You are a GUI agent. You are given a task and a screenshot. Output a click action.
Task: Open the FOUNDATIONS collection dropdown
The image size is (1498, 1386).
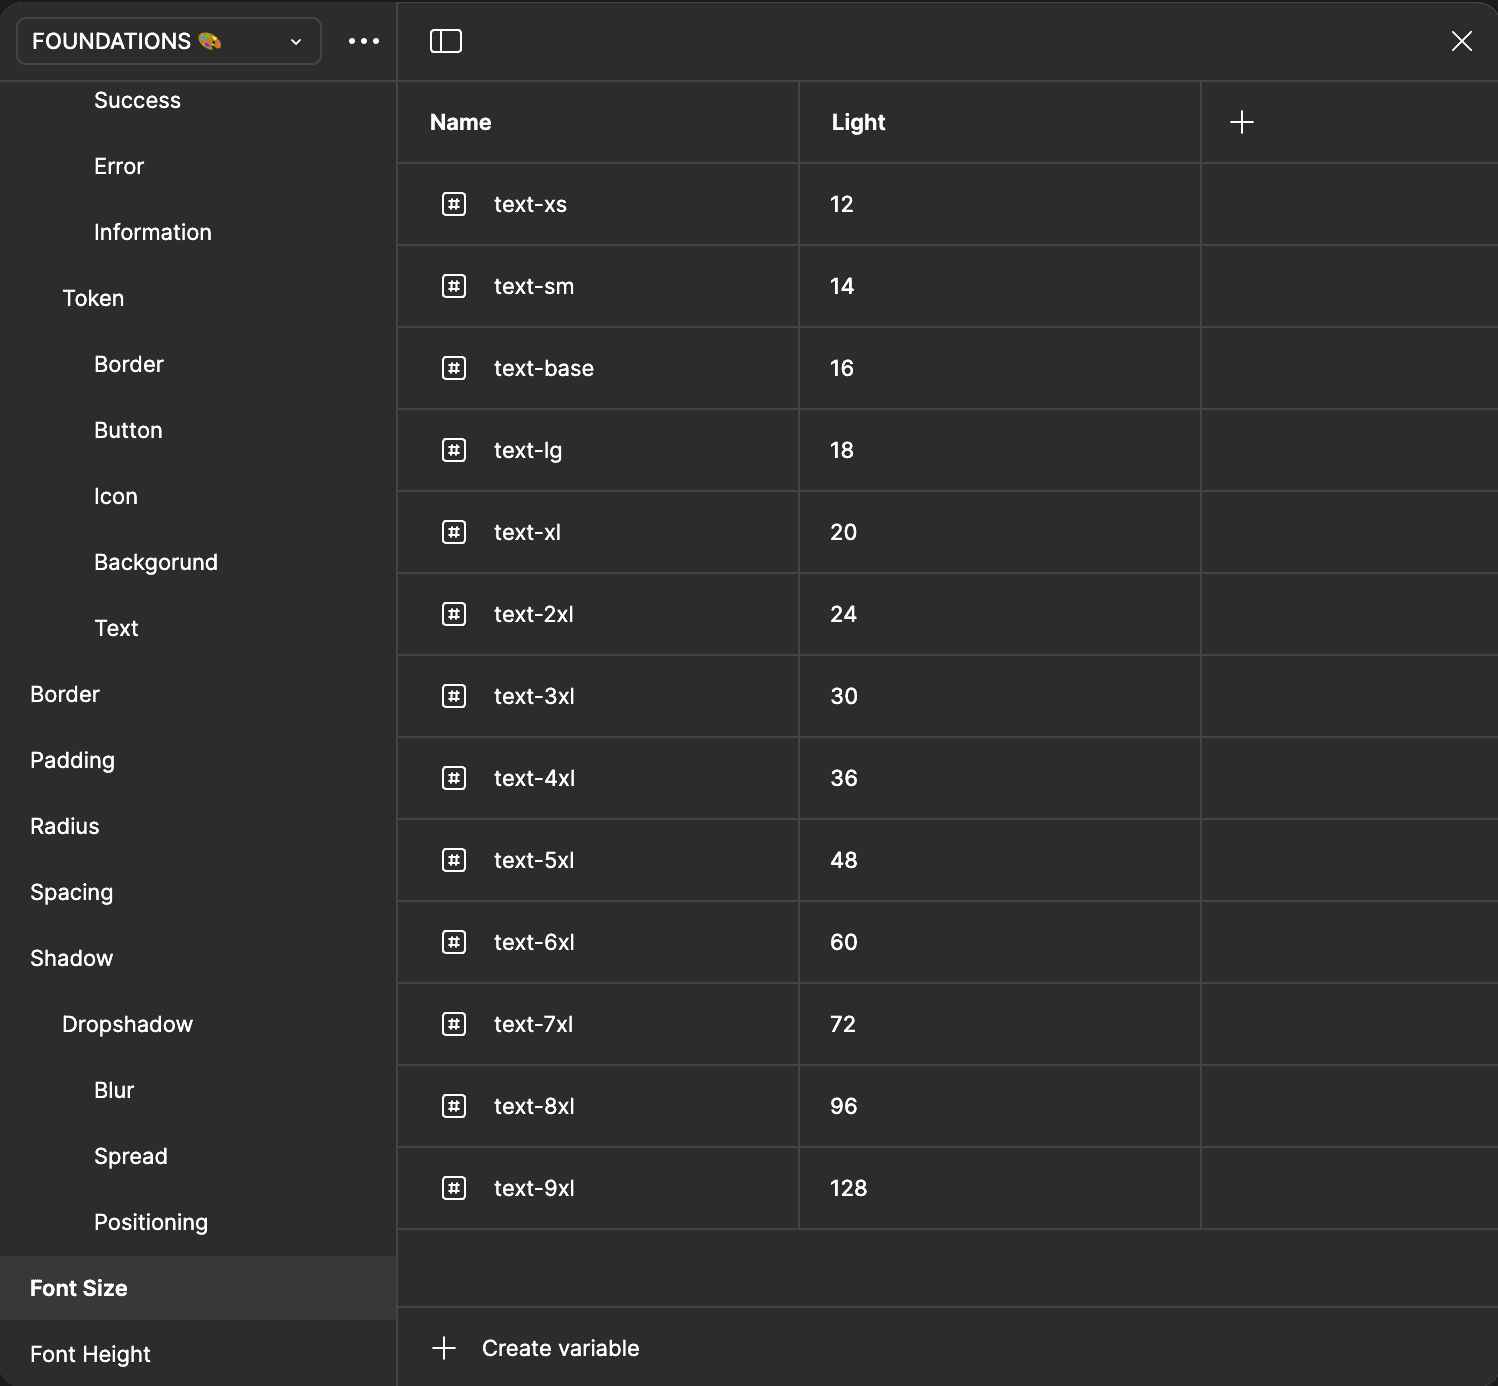(x=168, y=41)
